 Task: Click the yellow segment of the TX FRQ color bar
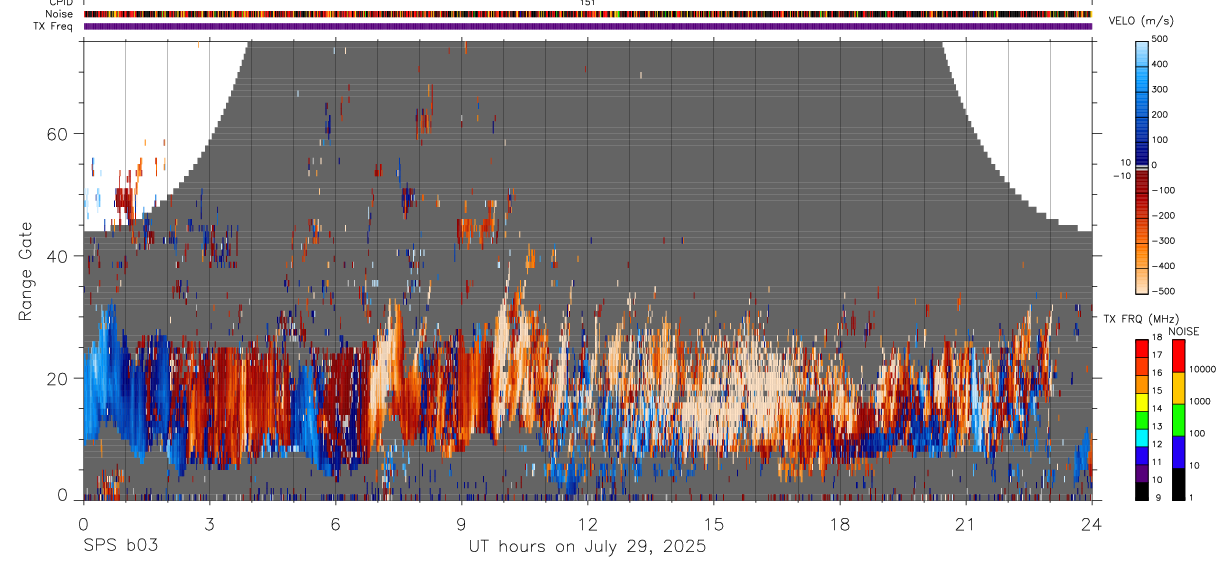coord(1142,401)
